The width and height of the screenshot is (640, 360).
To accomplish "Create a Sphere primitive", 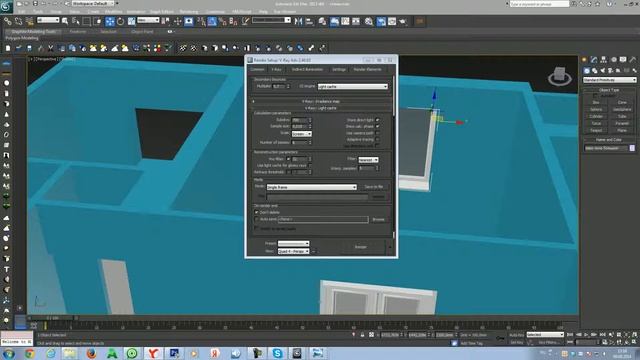I will coord(596,109).
